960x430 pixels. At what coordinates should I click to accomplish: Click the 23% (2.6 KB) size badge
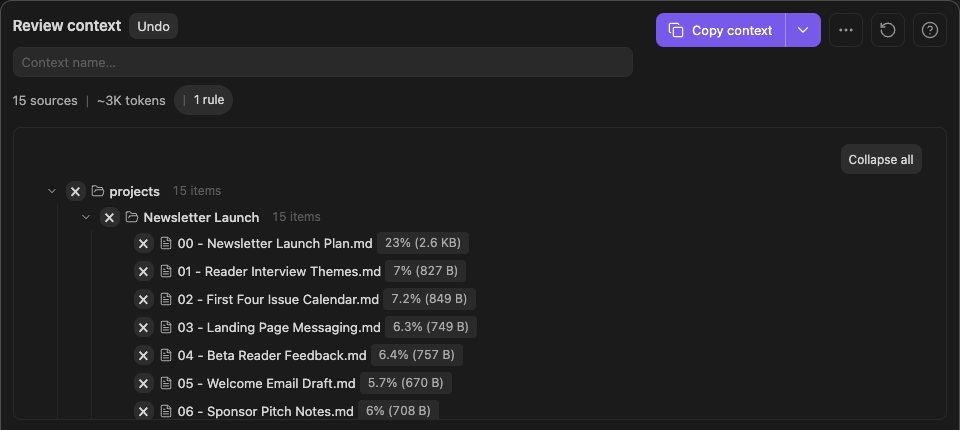(422, 243)
